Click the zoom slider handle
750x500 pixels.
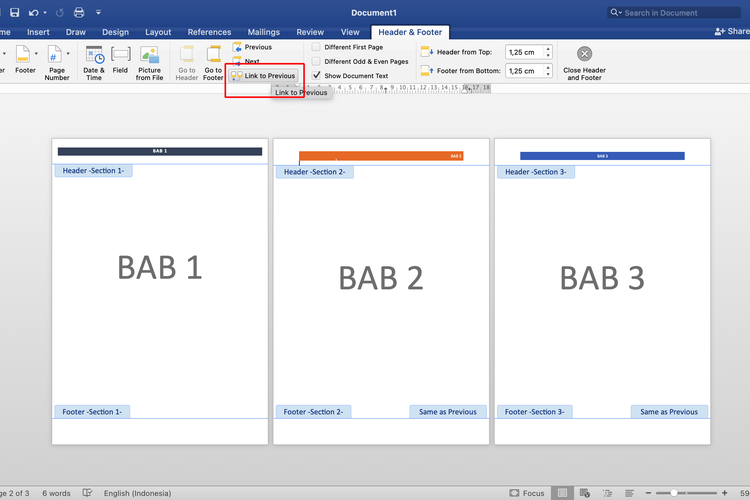(x=673, y=493)
